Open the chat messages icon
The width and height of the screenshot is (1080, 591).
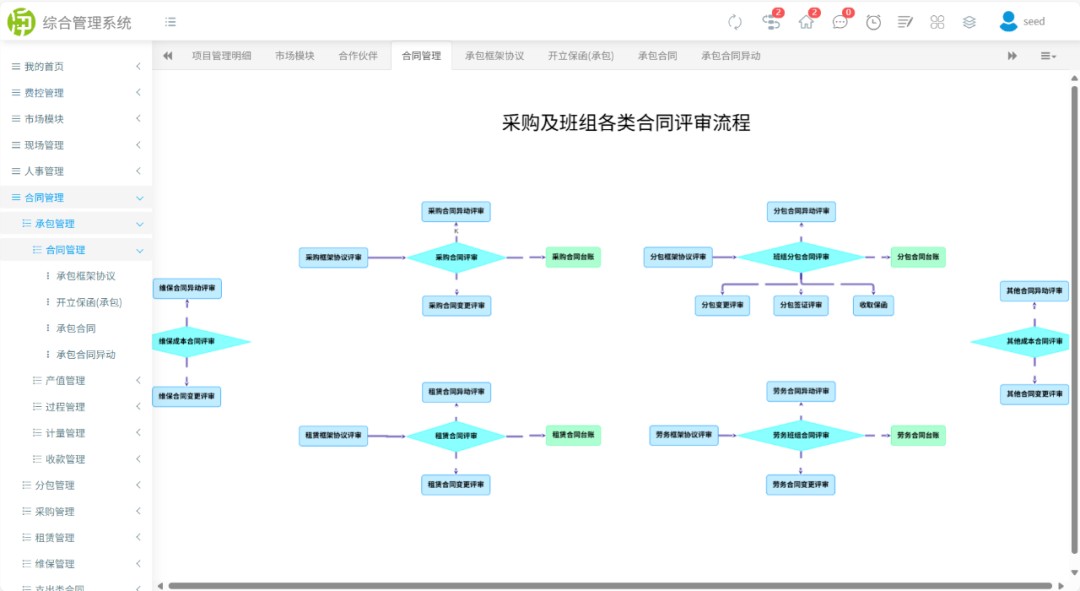coord(840,22)
